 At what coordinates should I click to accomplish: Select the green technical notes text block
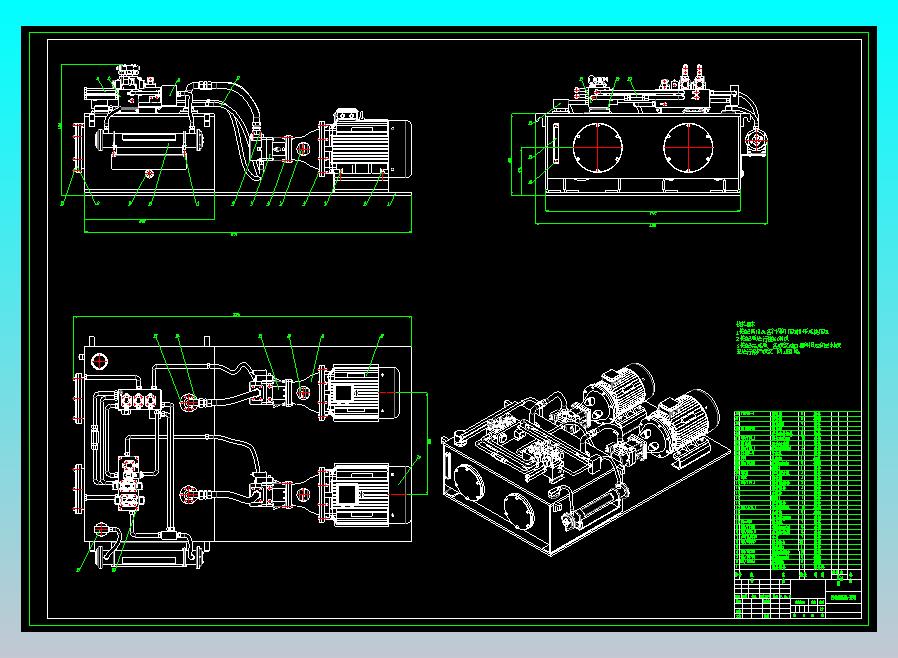pyautogui.click(x=789, y=338)
